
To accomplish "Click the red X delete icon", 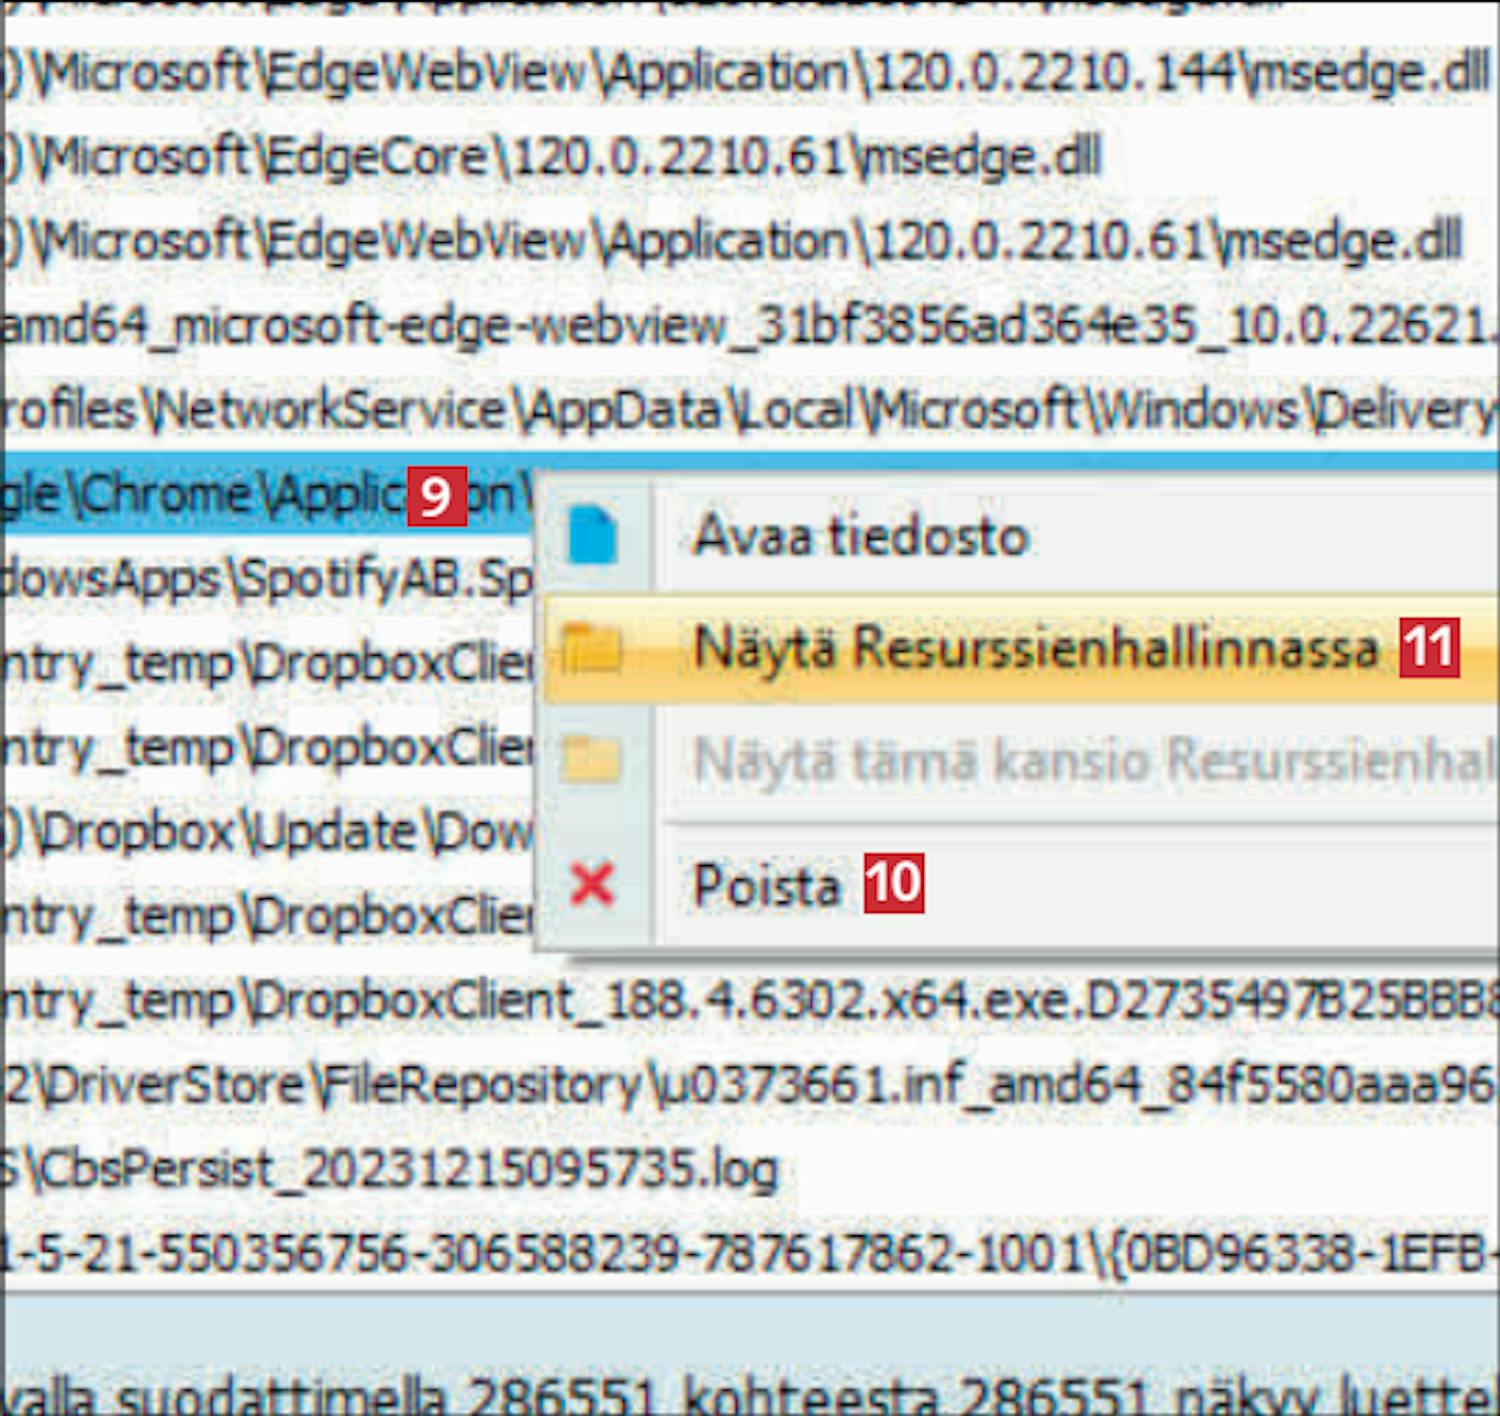I will pyautogui.click(x=592, y=885).
